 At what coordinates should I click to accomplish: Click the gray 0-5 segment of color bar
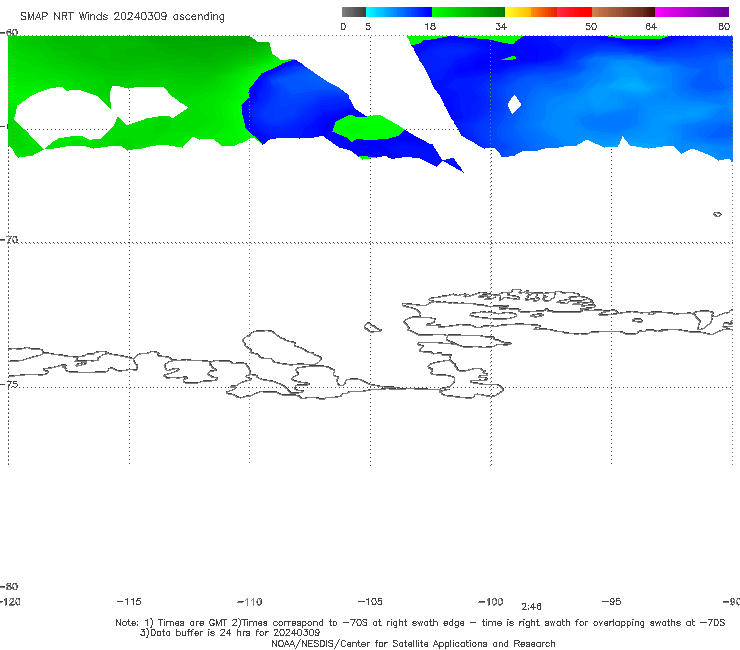coord(354,12)
